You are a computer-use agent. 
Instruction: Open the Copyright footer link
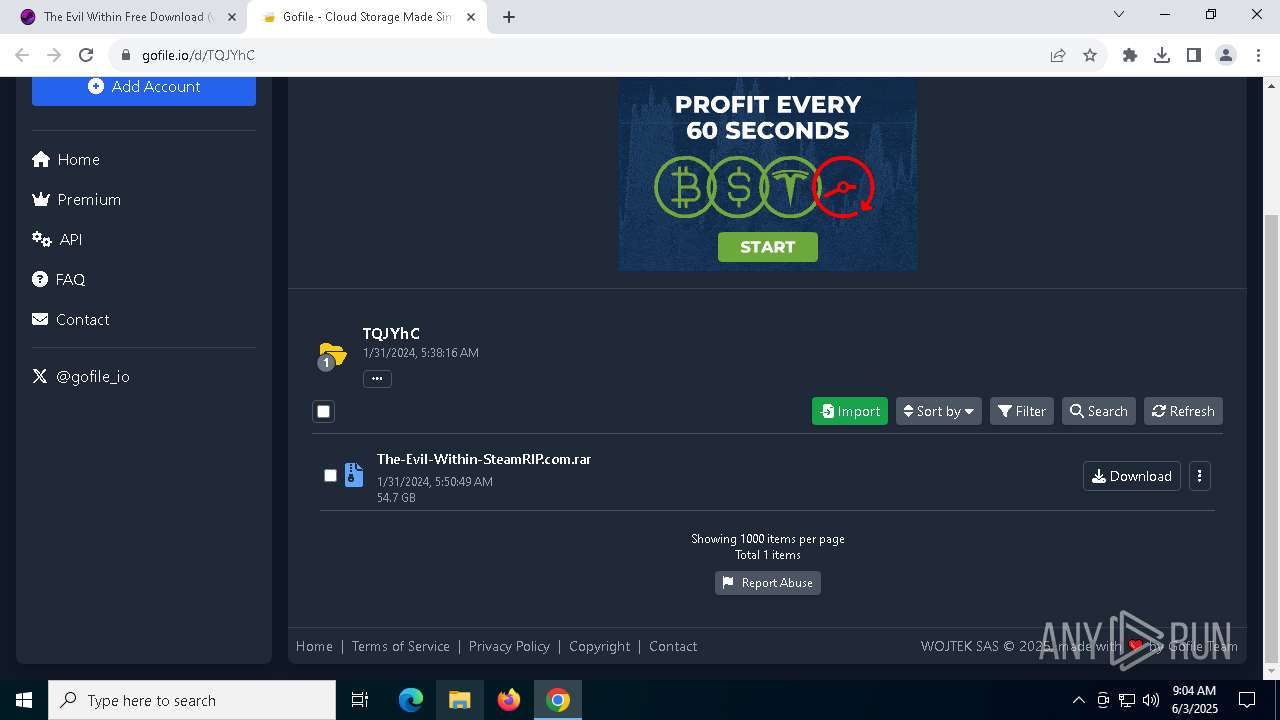(600, 646)
